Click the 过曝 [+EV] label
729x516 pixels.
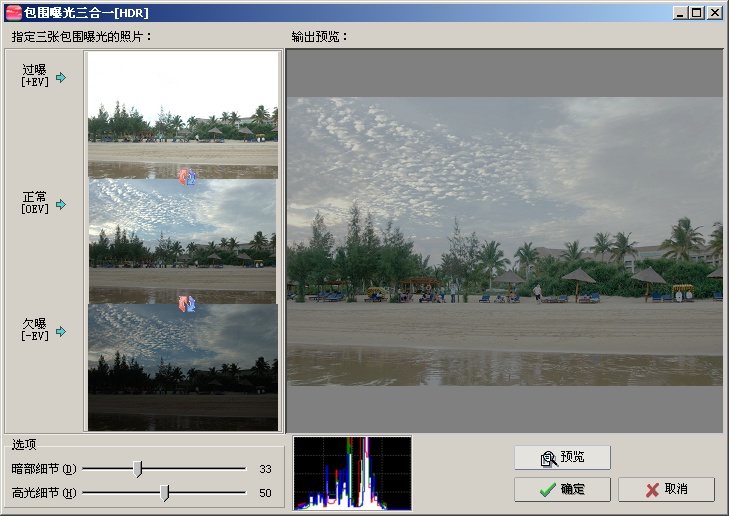(x=35, y=76)
